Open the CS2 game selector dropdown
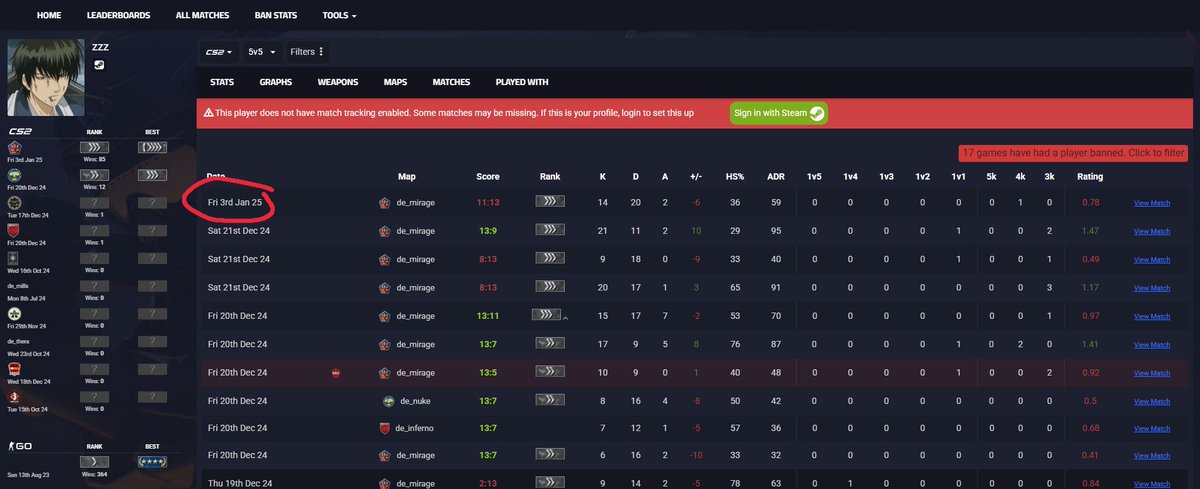1200x489 pixels. 219,51
